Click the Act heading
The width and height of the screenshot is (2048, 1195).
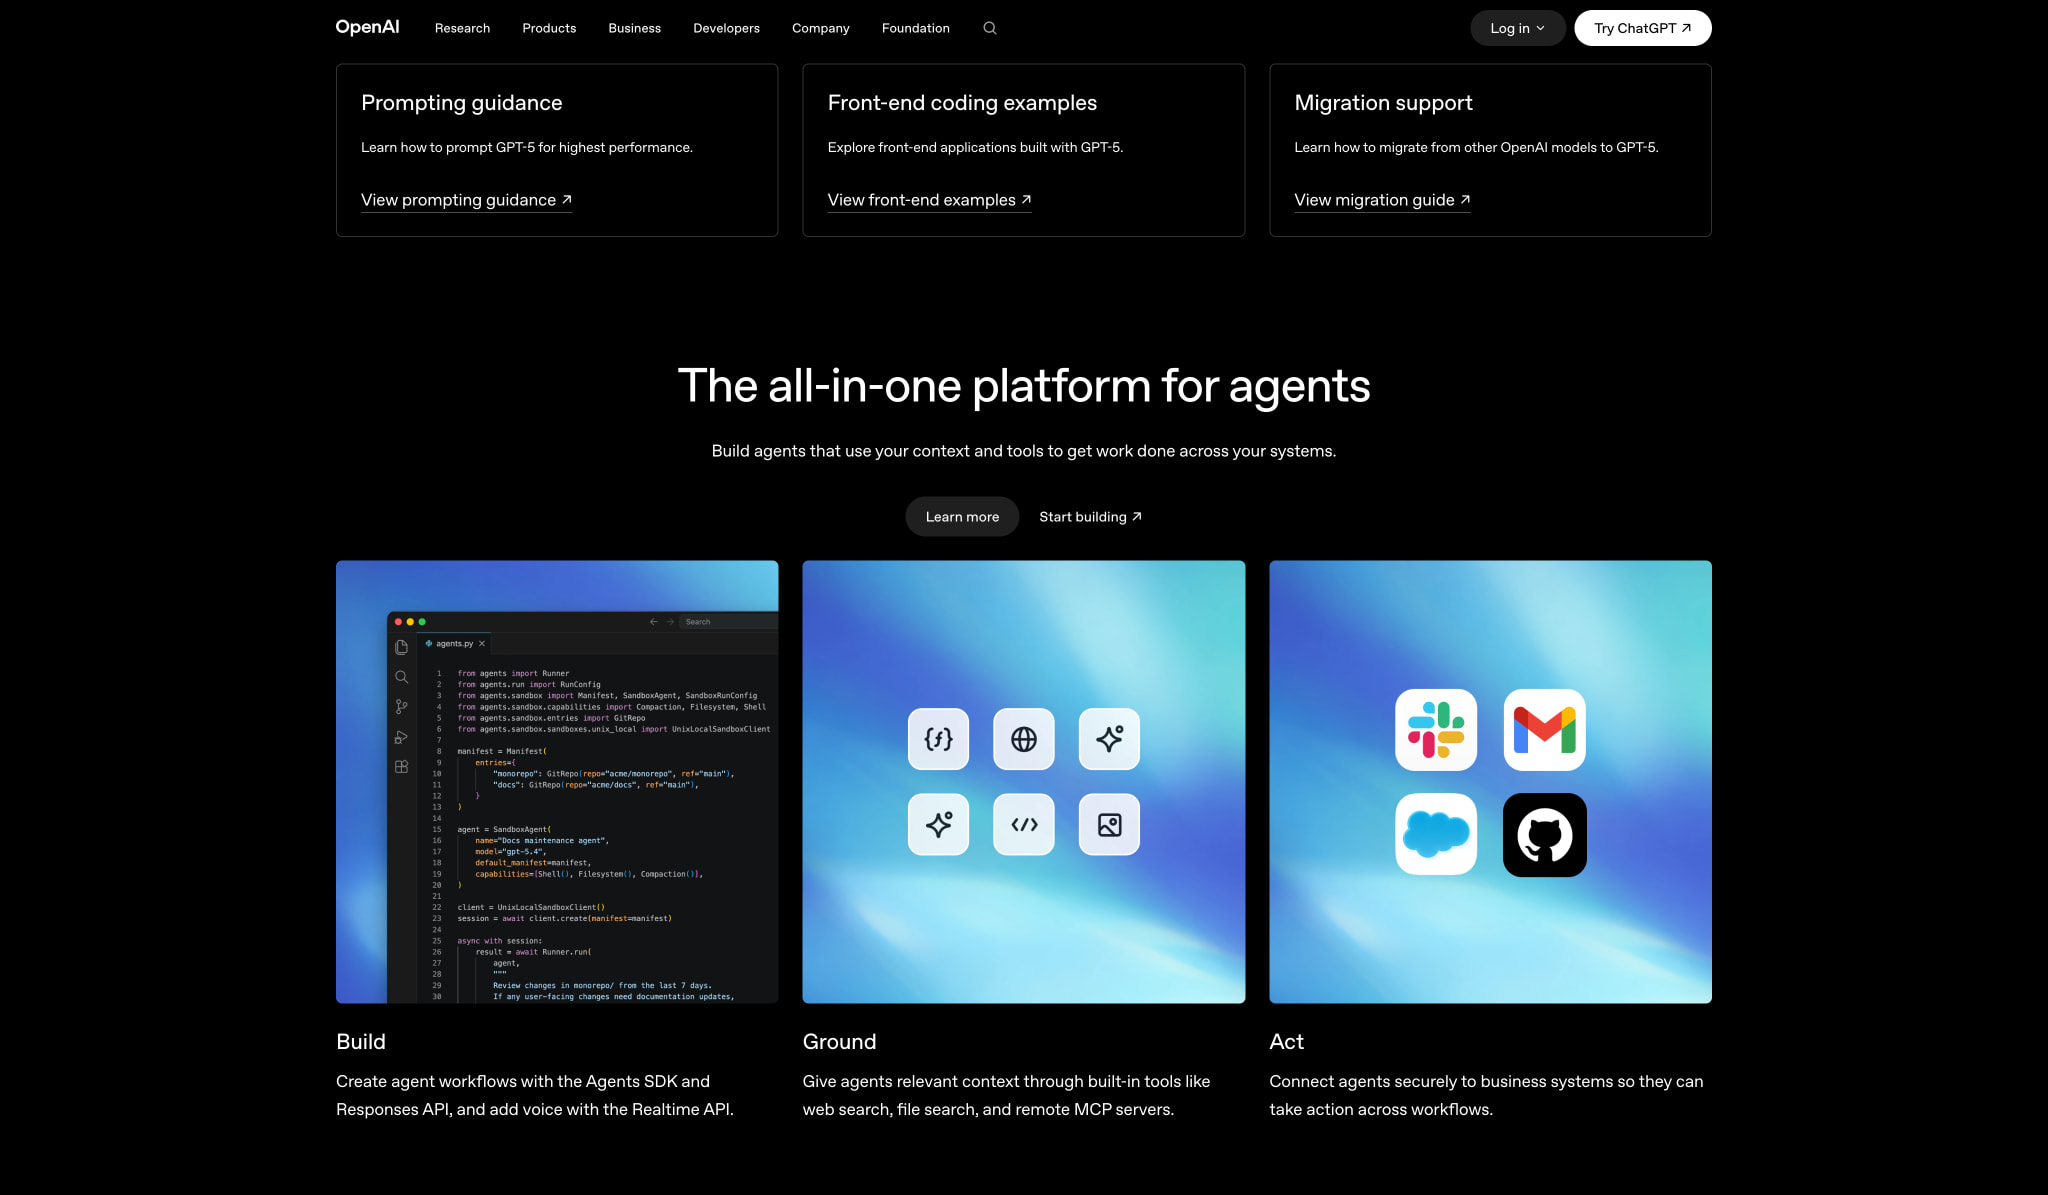coord(1286,1042)
